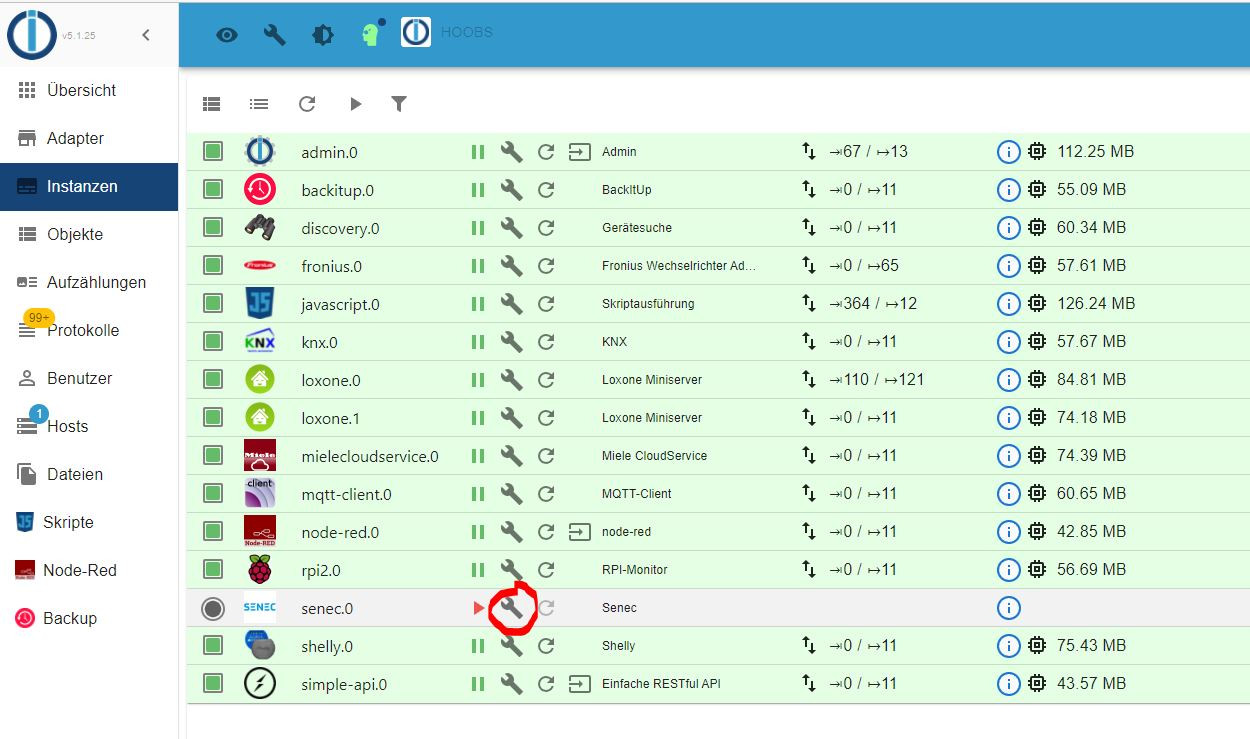The height and width of the screenshot is (739, 1250).
Task: Reload instances with toolbar refresh icon
Action: coord(307,104)
